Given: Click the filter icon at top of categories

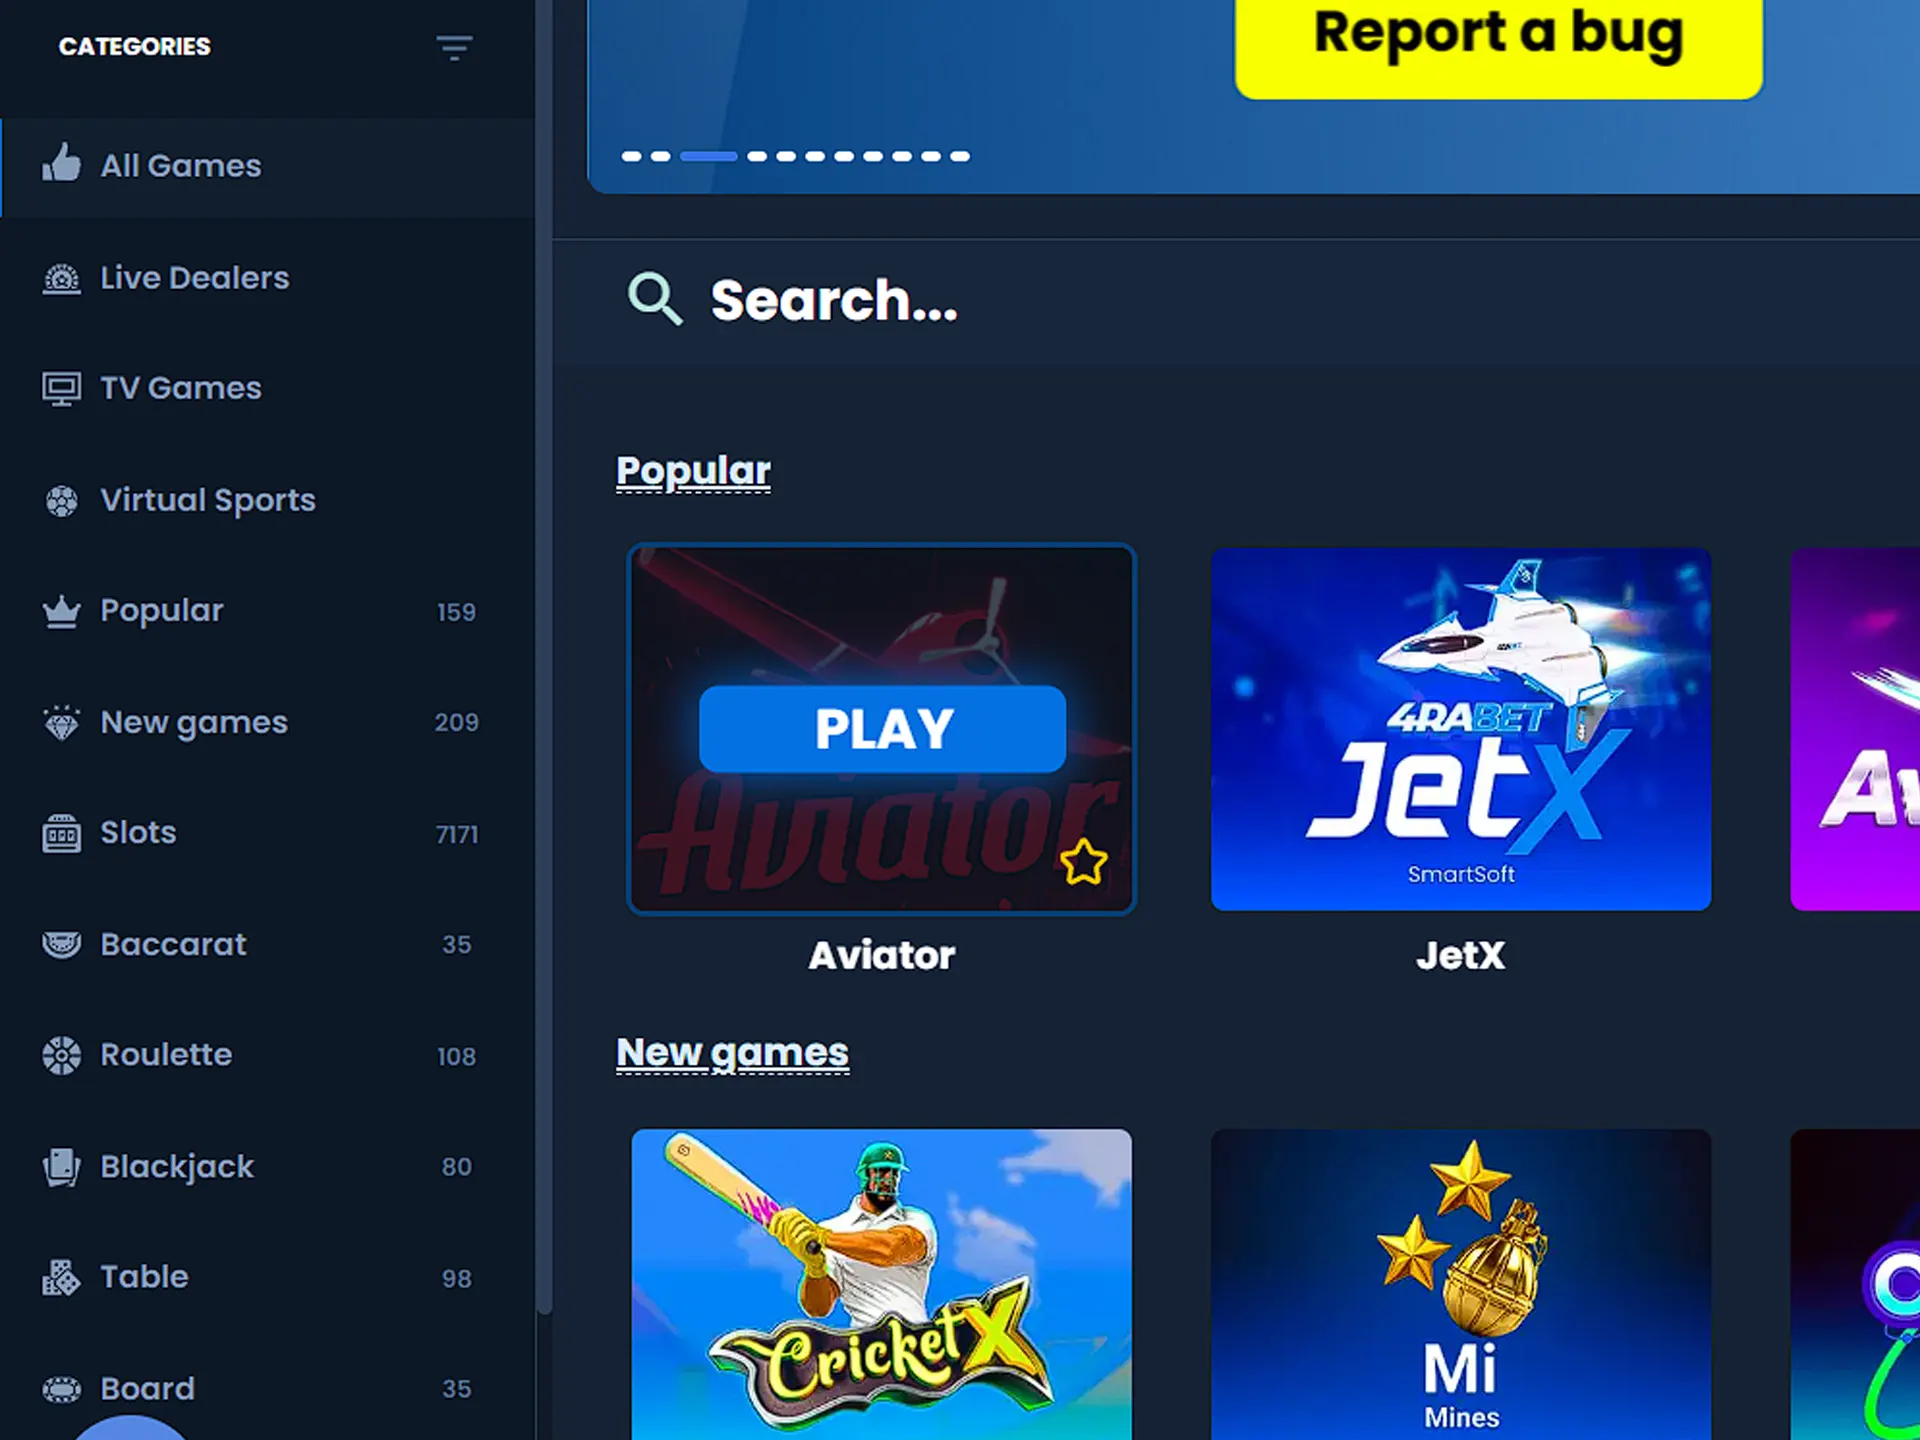Looking at the screenshot, I should coord(454,47).
